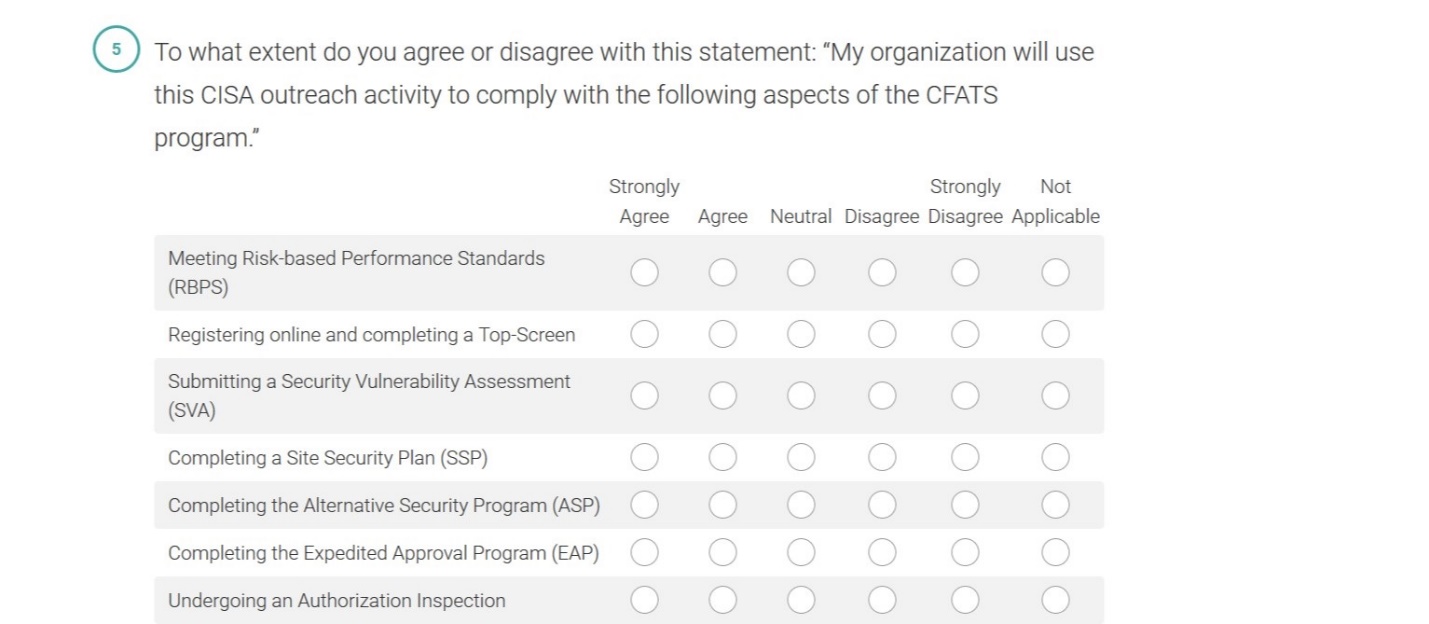Select Disagree for Undergoing an Authorization Inspection
This screenshot has width=1429, height=624.
coord(882,600)
